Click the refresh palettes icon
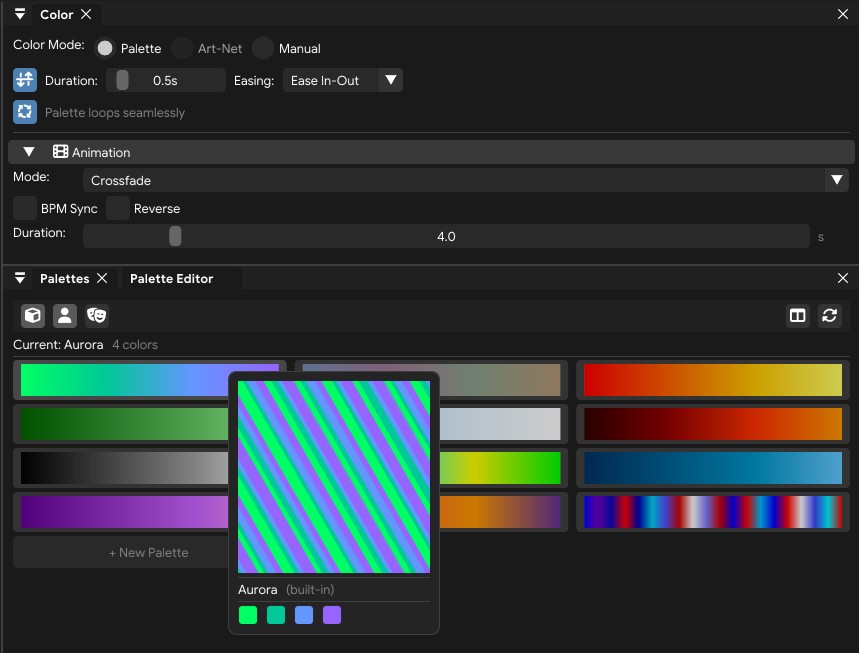Image resolution: width=859 pixels, height=653 pixels. (829, 316)
